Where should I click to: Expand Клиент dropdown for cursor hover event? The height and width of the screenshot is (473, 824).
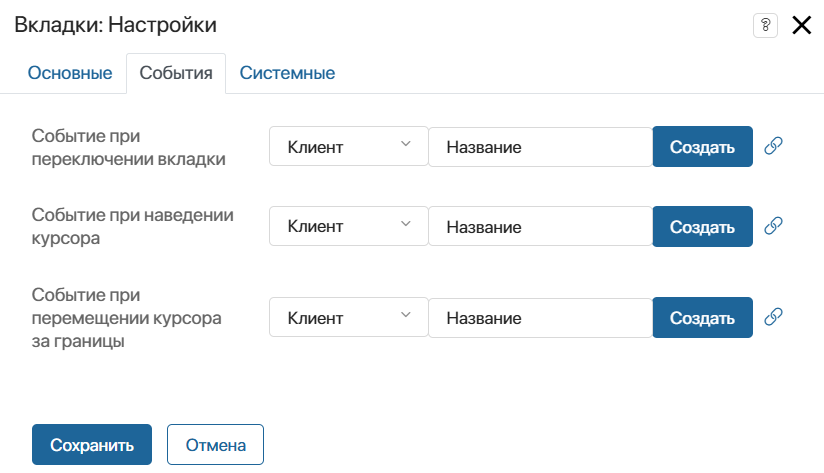348,227
